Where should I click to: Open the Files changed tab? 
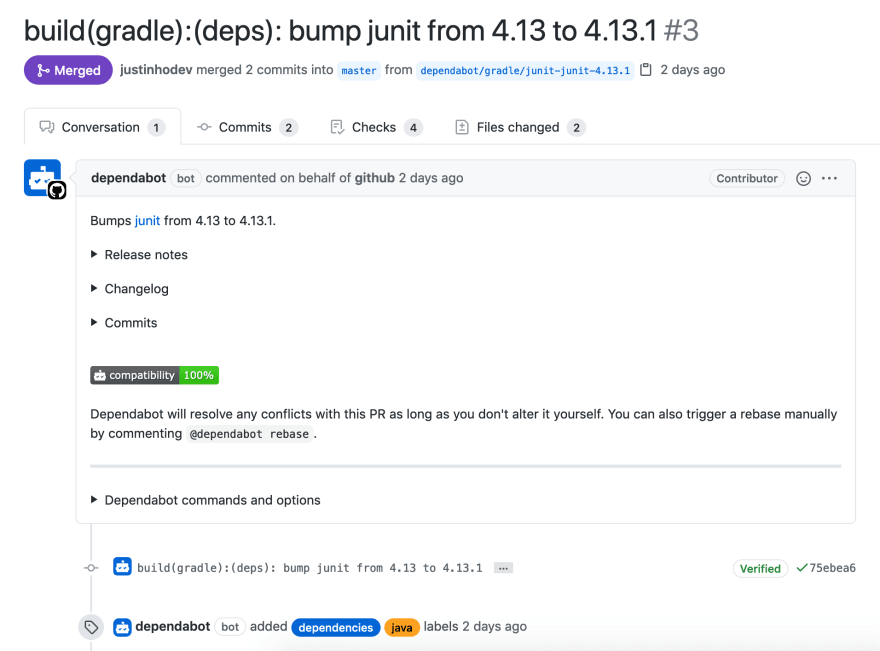520,127
